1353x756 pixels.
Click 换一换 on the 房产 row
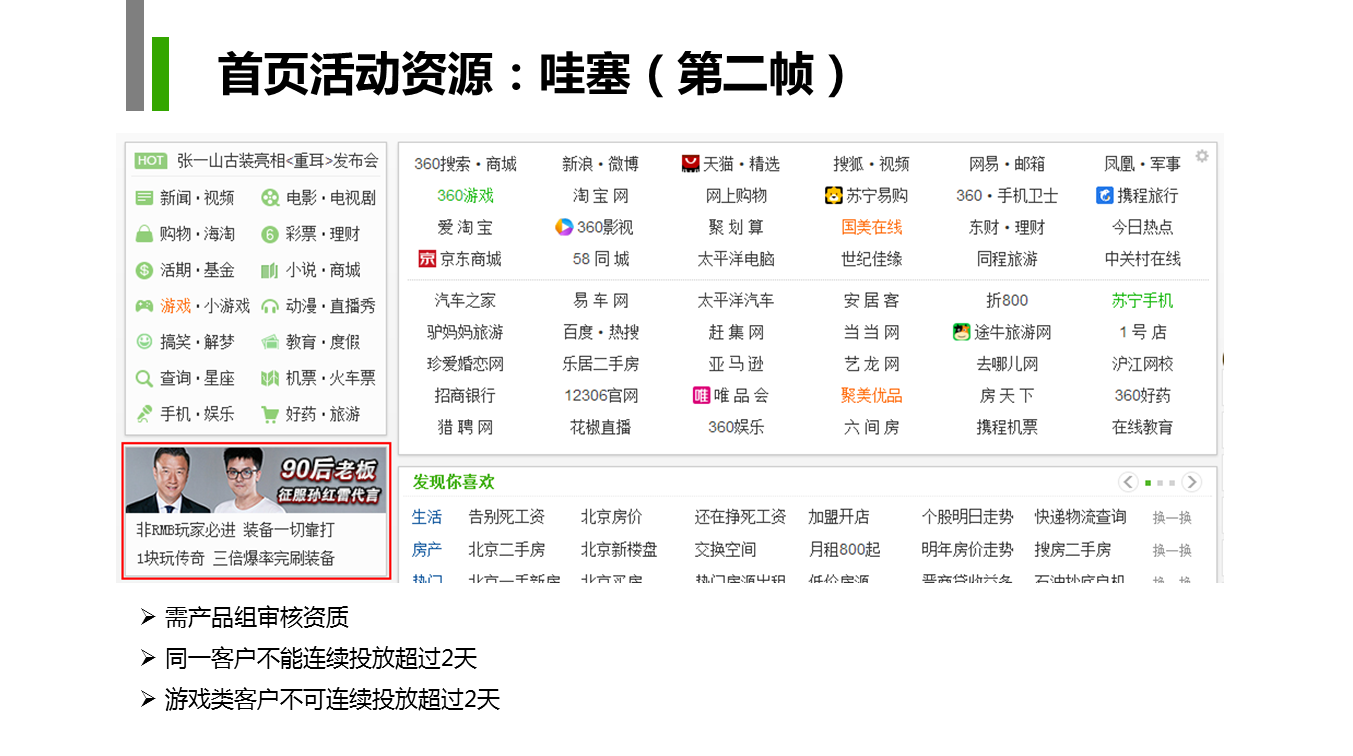point(1172,550)
